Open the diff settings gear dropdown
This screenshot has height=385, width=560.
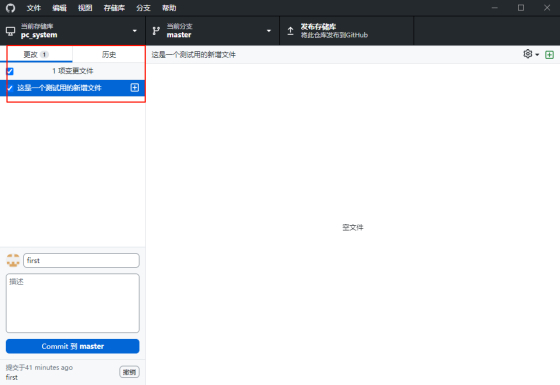coord(531,54)
